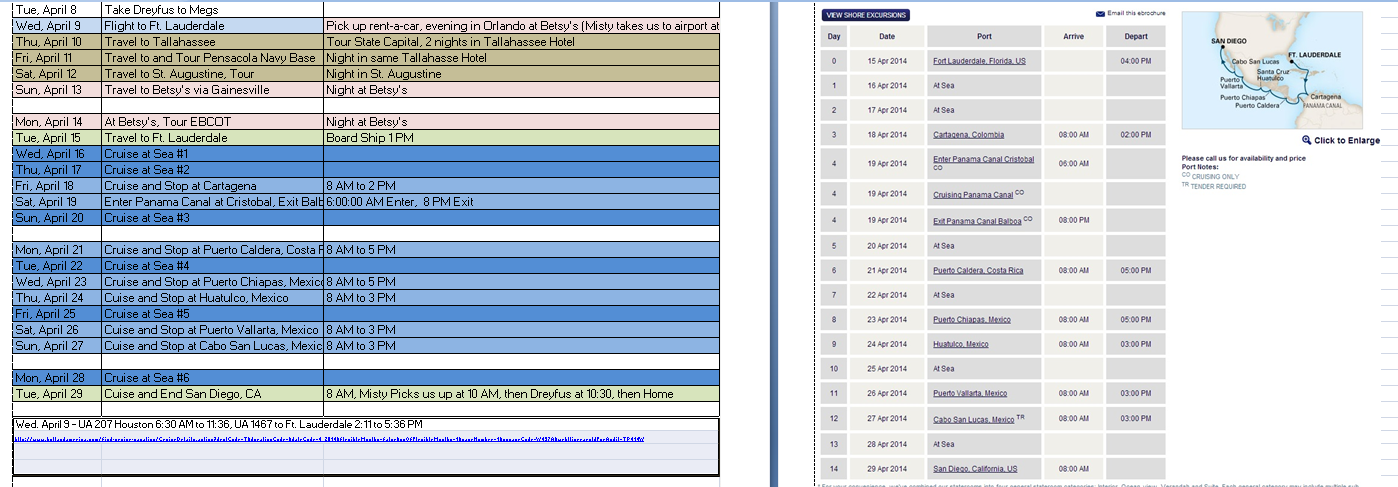Open the San Diego, California link
This screenshot has width=1398, height=487.
point(975,468)
